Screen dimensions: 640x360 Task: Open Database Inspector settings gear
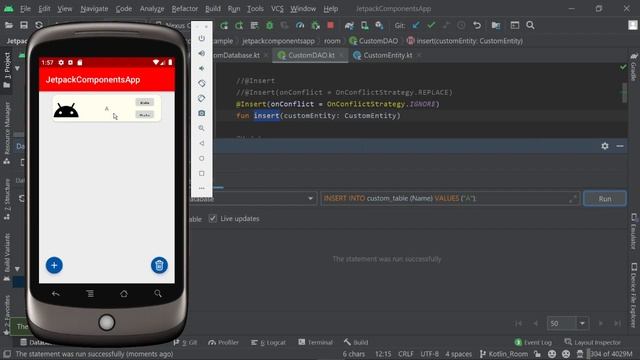point(605,146)
